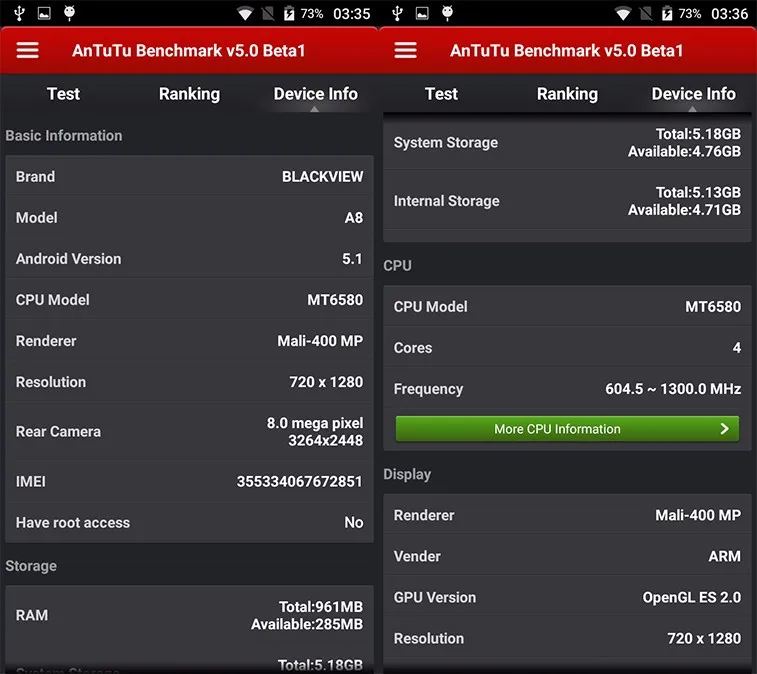Select Device Info tab in right screenshot
Viewport: 757px width, 674px height.
click(x=694, y=94)
